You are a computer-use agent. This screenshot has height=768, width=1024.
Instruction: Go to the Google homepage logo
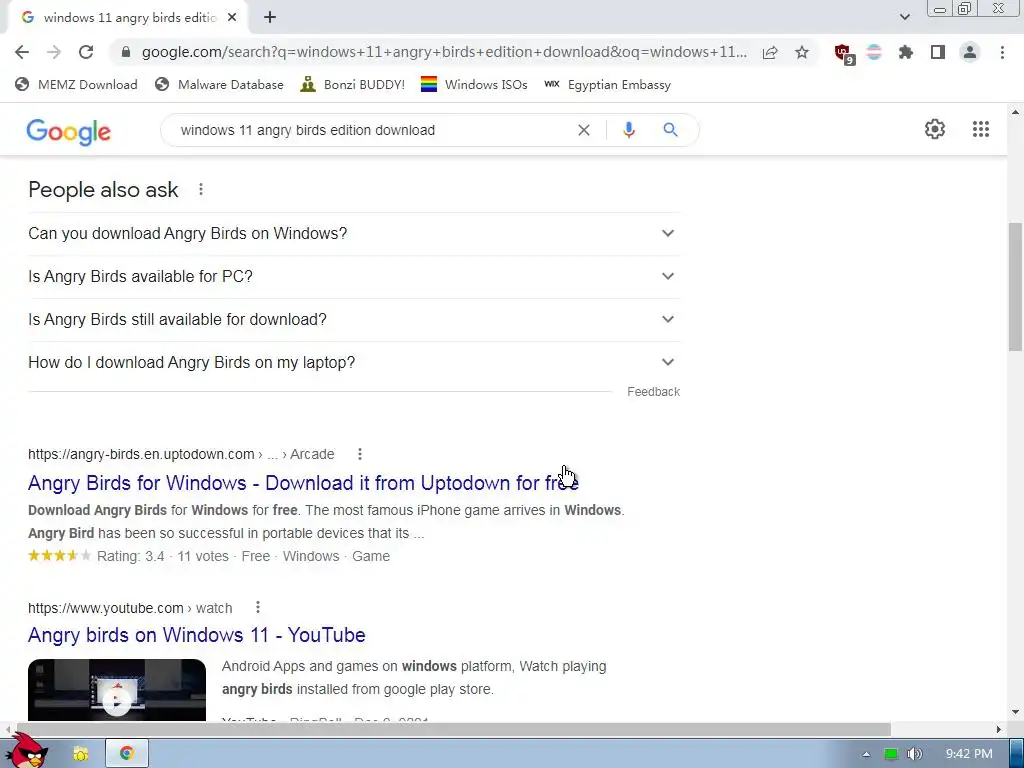[69, 132]
